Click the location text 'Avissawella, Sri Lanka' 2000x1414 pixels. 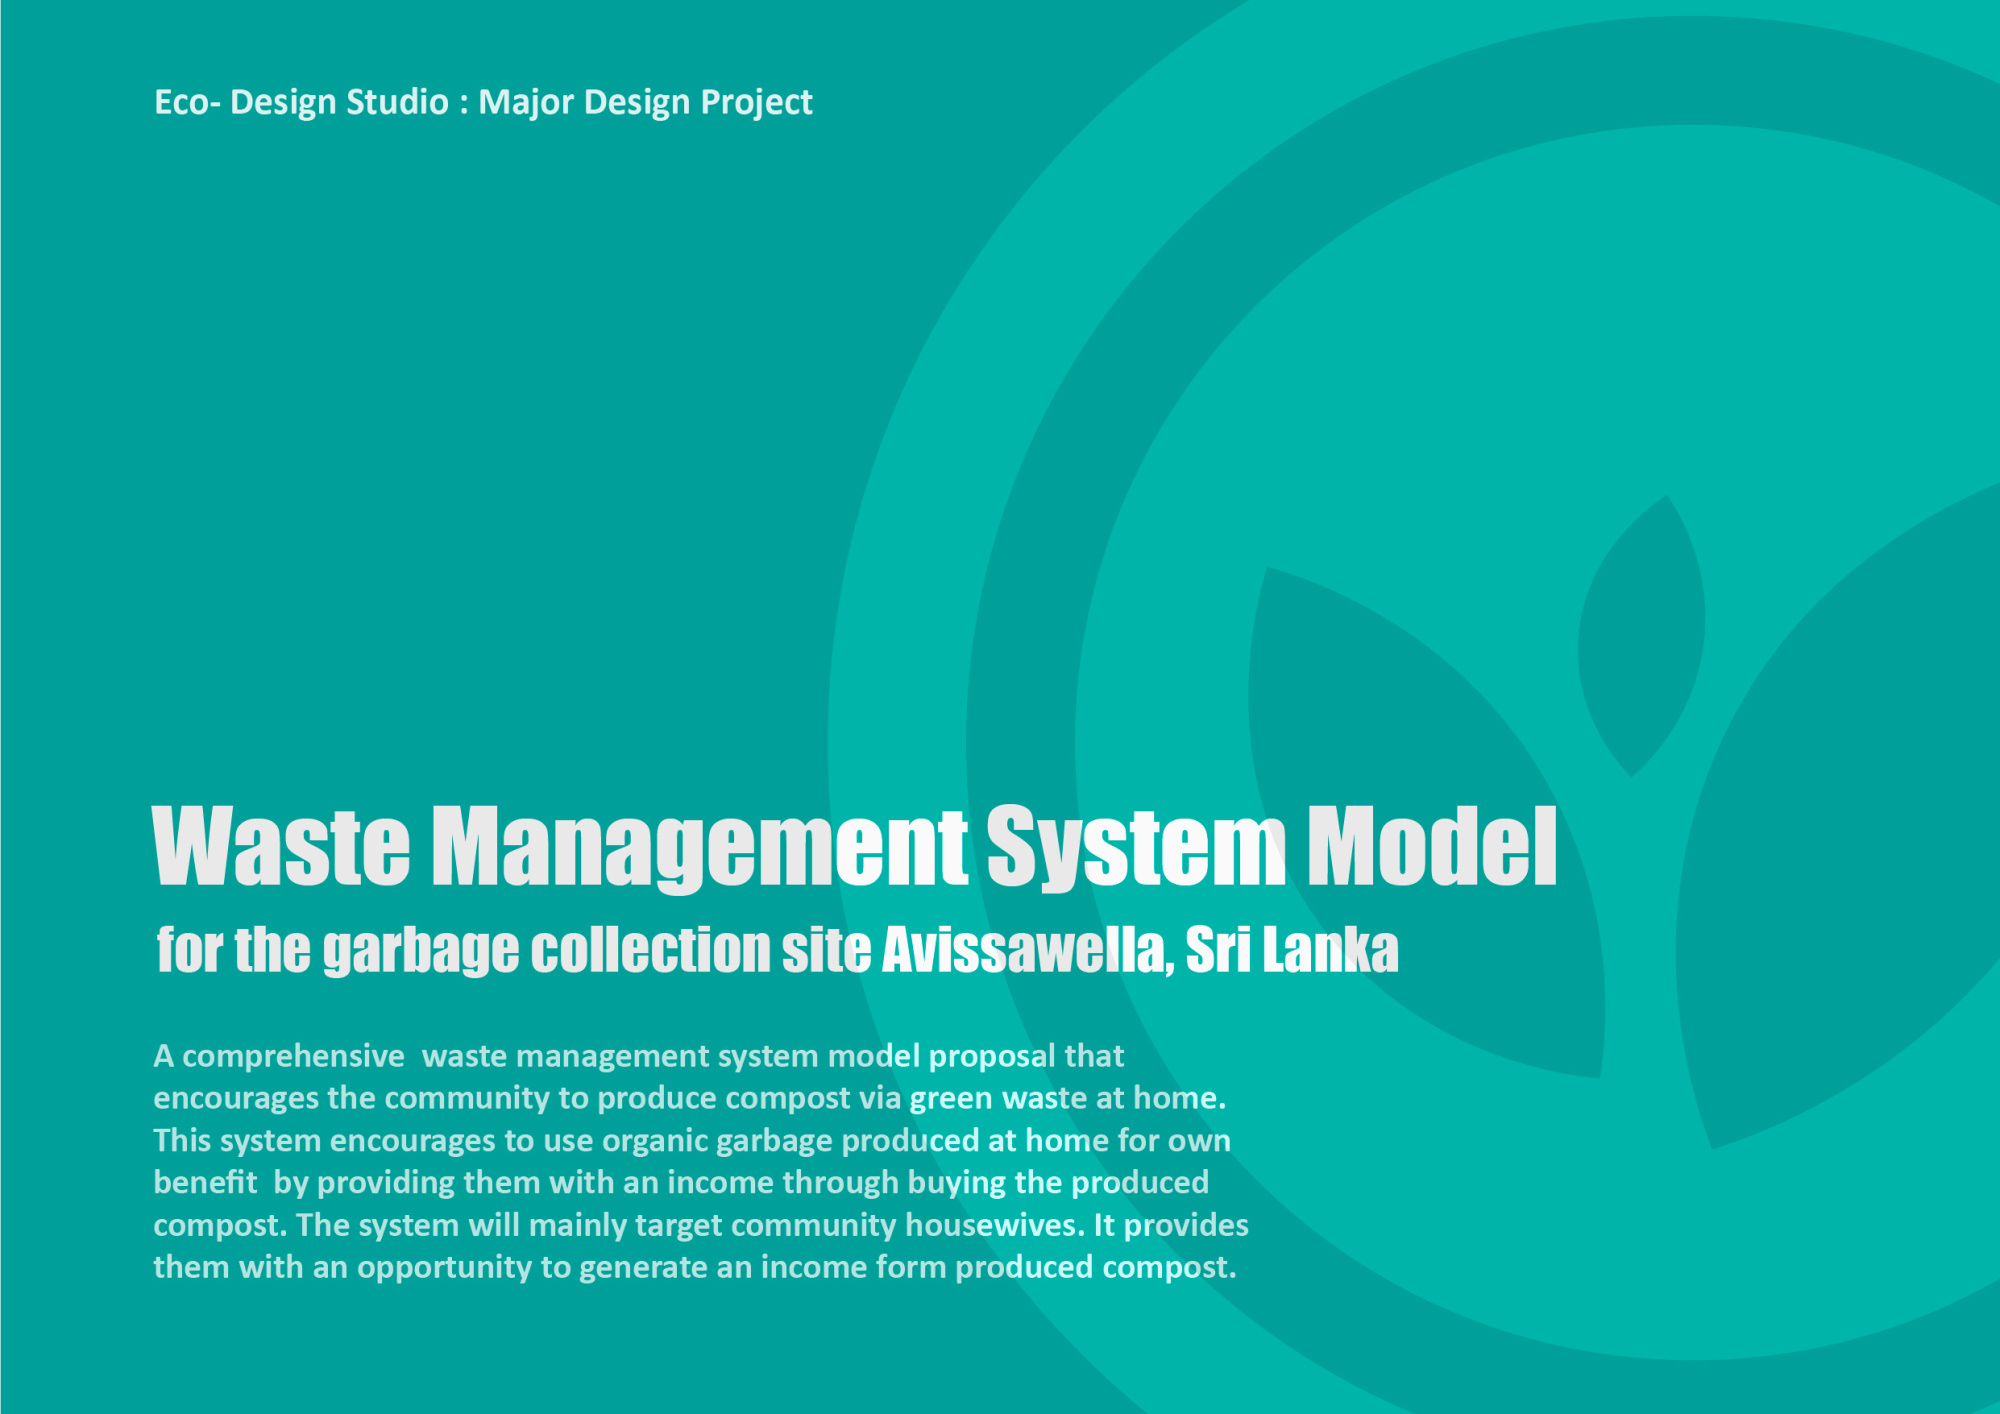(1140, 950)
